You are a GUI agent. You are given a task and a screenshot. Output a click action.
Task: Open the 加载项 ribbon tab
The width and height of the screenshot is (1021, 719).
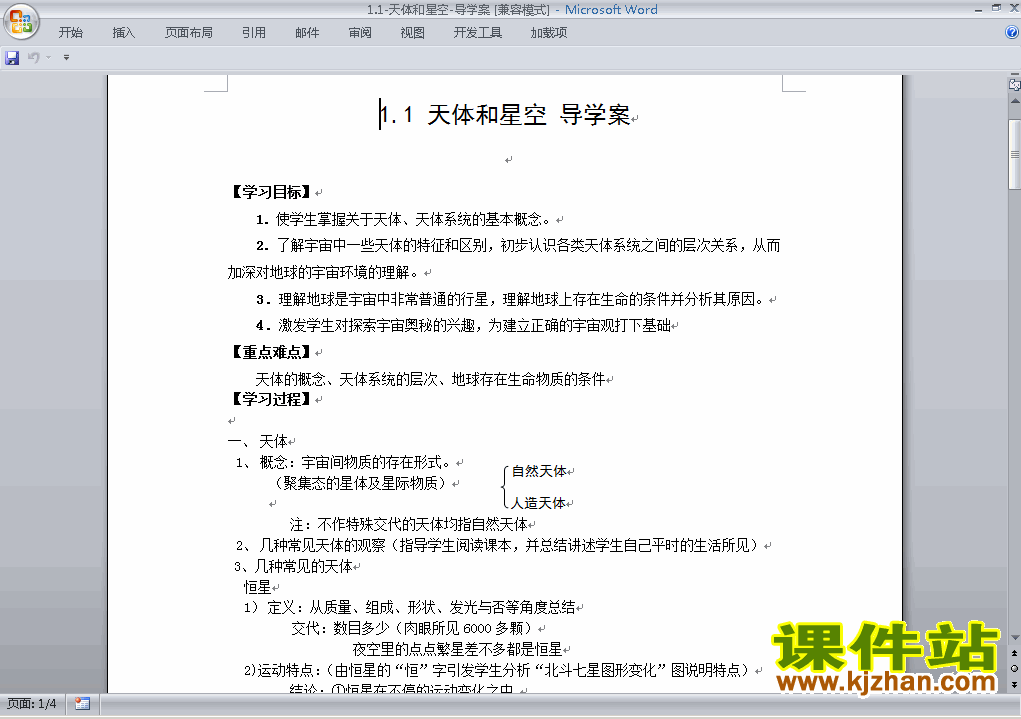pos(549,33)
